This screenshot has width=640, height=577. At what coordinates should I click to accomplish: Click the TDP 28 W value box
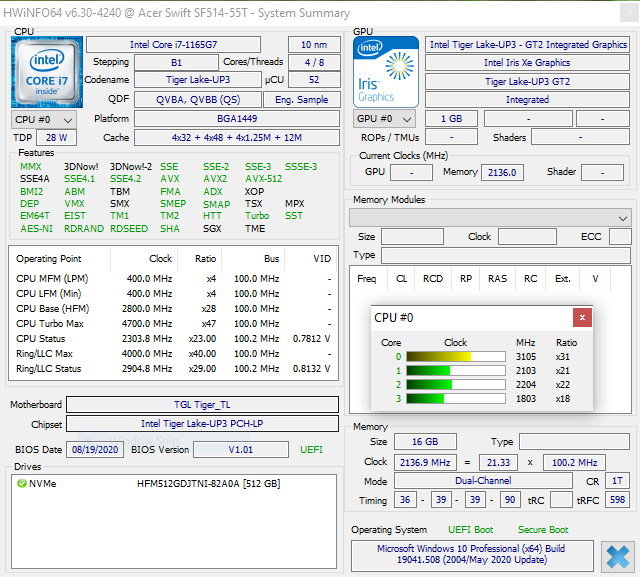[56, 138]
